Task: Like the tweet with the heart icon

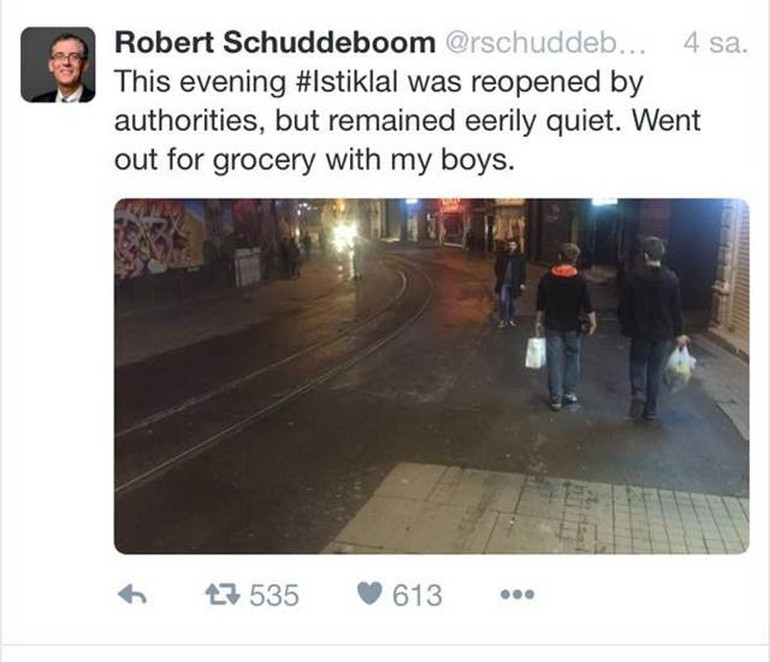Action: pyautogui.click(x=369, y=593)
